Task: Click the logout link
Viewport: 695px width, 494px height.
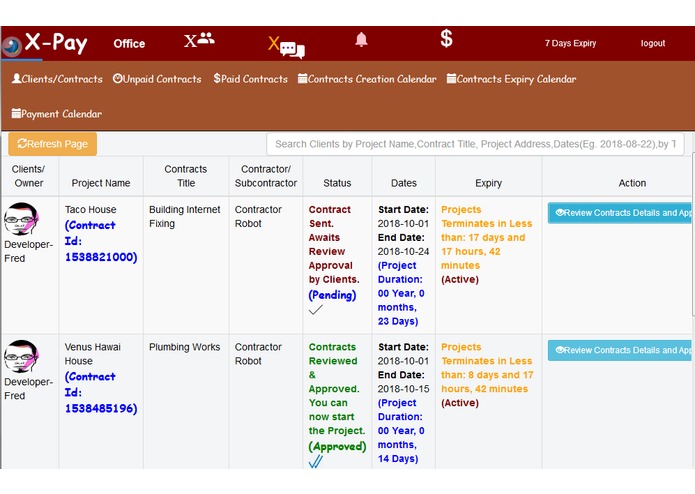Action: [x=652, y=43]
